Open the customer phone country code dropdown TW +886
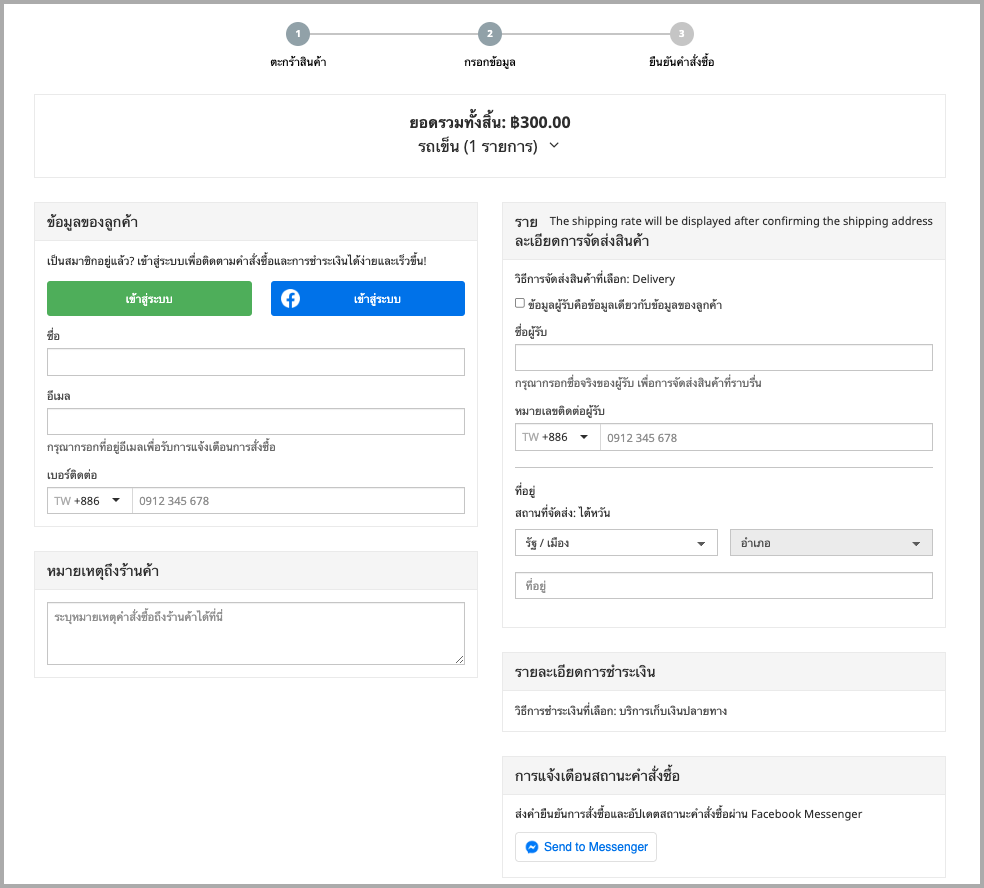The width and height of the screenshot is (984, 888). pos(90,501)
